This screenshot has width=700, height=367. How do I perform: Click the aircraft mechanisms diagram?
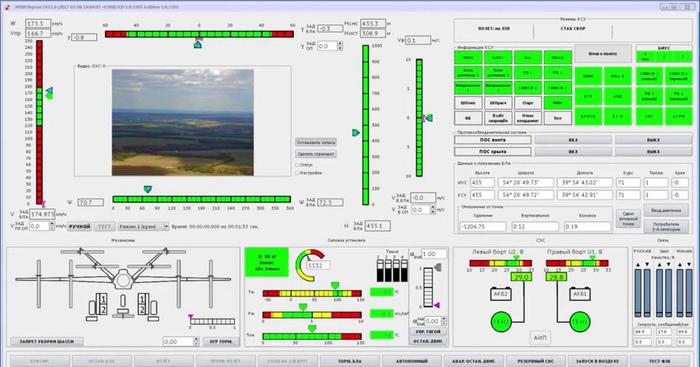[123, 284]
